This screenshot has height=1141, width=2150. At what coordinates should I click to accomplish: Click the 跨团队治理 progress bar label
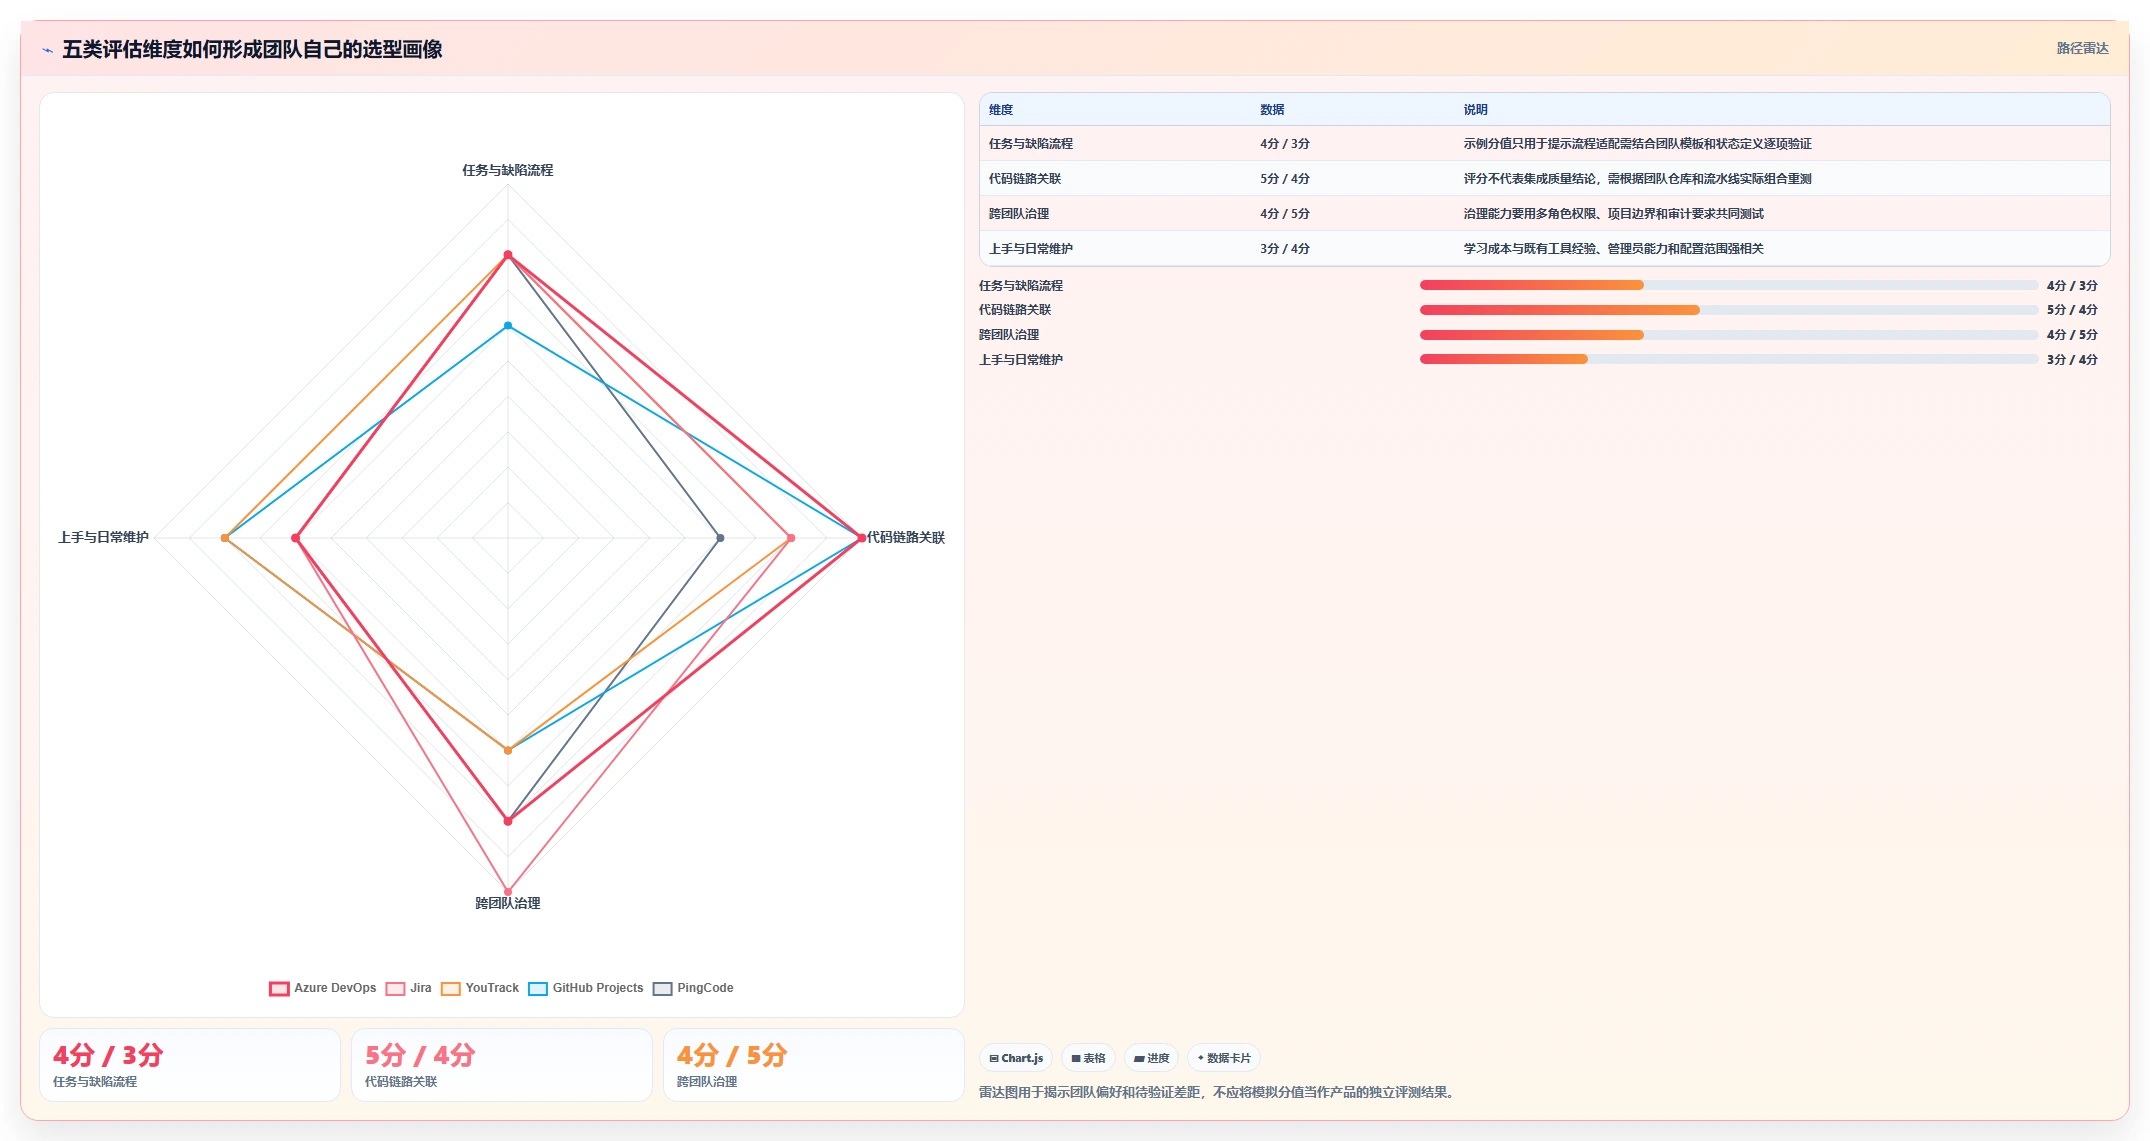(x=1009, y=335)
